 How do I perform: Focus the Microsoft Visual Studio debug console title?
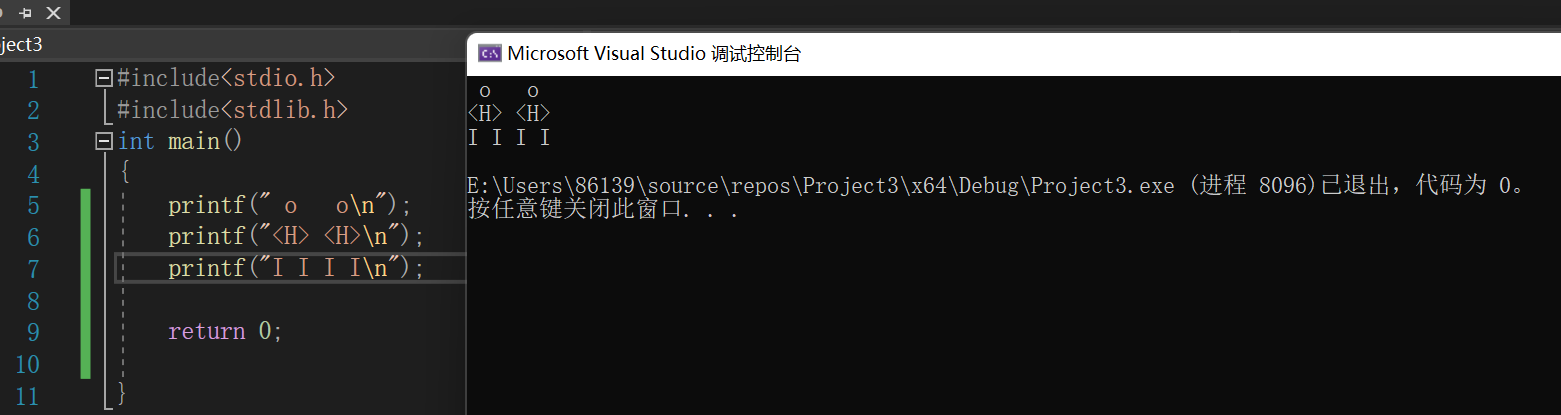(x=654, y=54)
